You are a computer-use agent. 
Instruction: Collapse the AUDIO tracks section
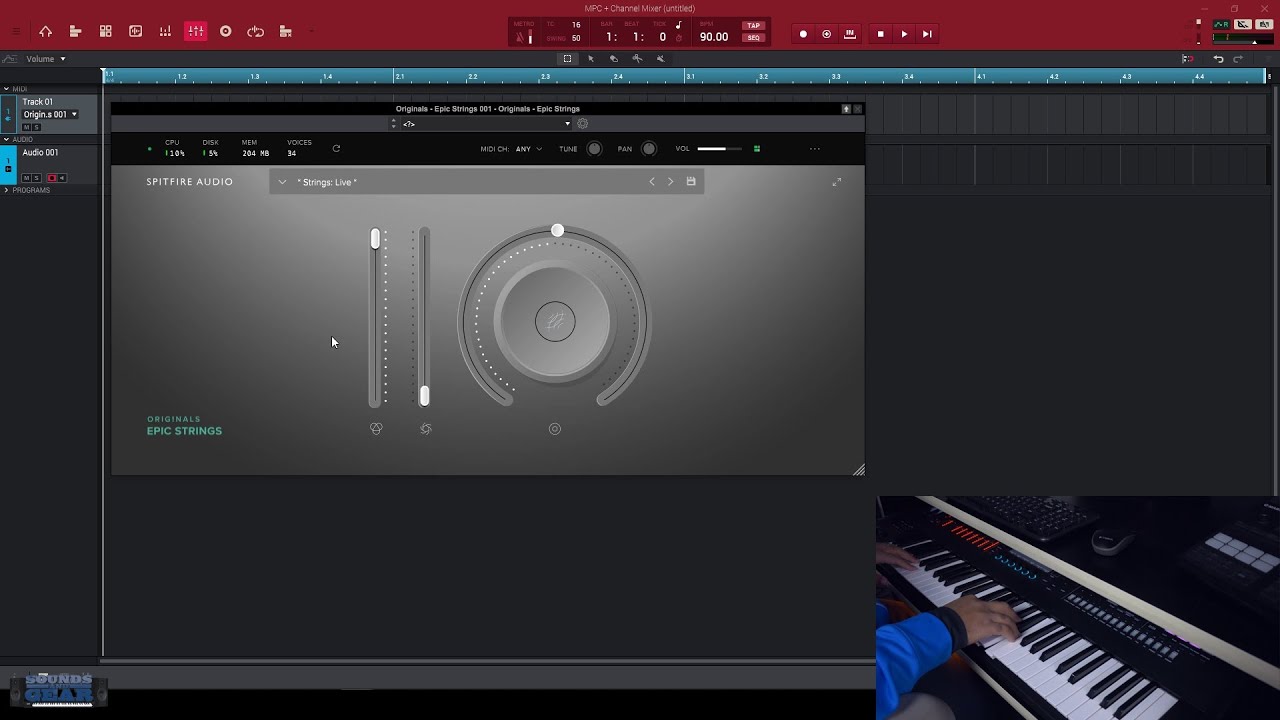point(7,139)
